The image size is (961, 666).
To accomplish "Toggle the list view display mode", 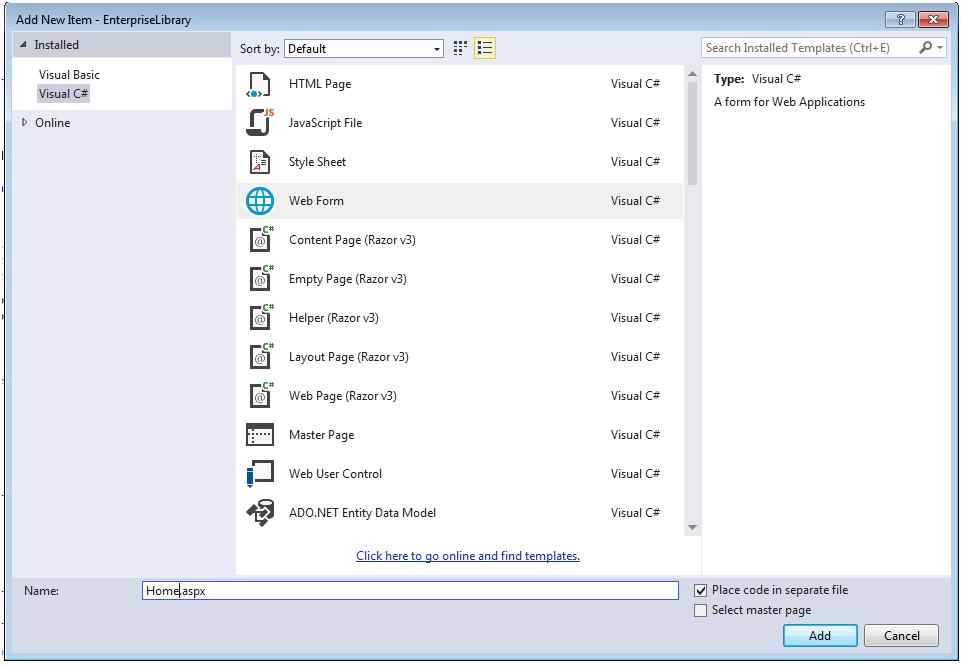I will [484, 47].
